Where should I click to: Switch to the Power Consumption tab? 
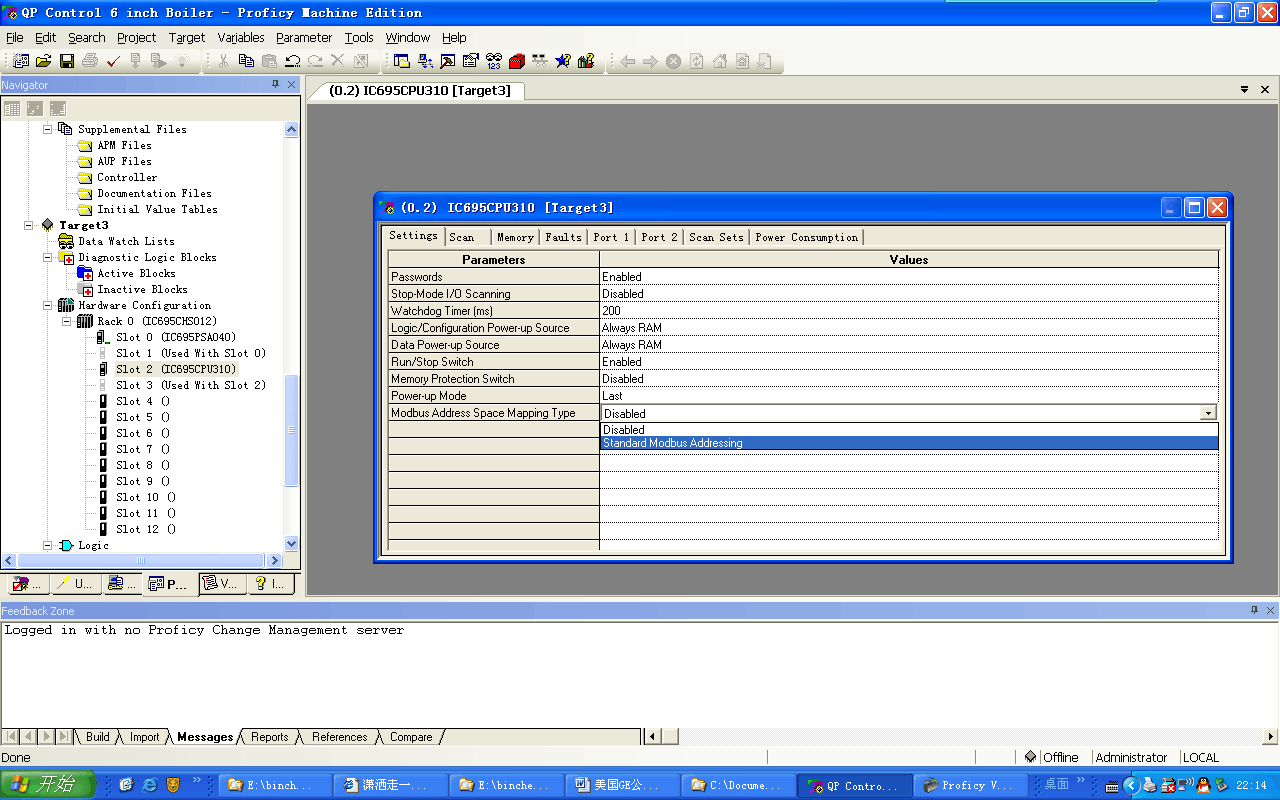806,237
